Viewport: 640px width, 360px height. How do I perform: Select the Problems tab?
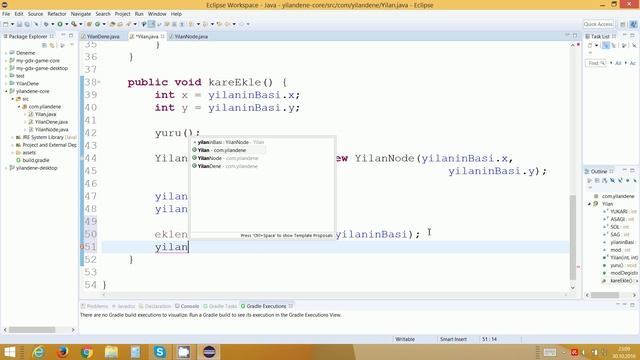tap(95, 306)
